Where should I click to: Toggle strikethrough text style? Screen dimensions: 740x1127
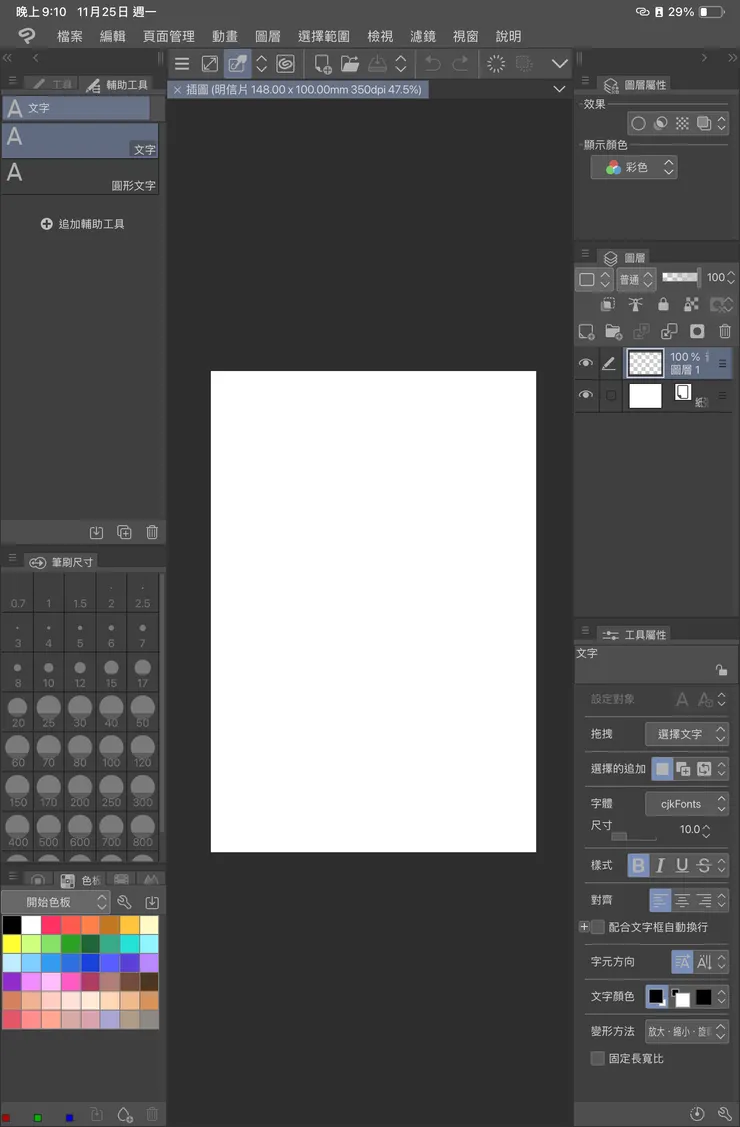click(703, 865)
